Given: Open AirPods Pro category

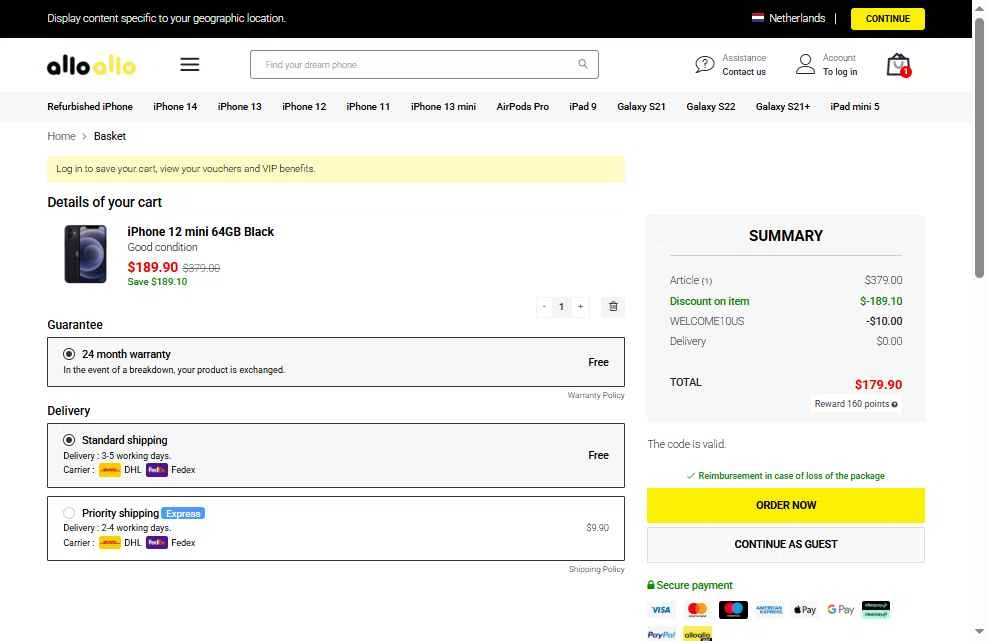Looking at the screenshot, I should click(x=522, y=106).
